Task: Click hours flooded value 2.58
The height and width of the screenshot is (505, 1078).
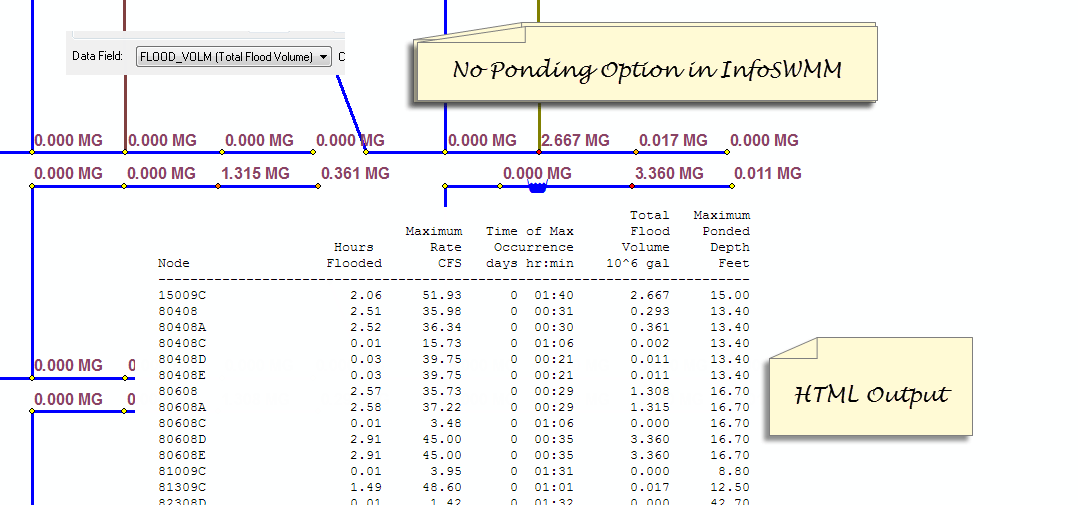Action: click(x=366, y=407)
